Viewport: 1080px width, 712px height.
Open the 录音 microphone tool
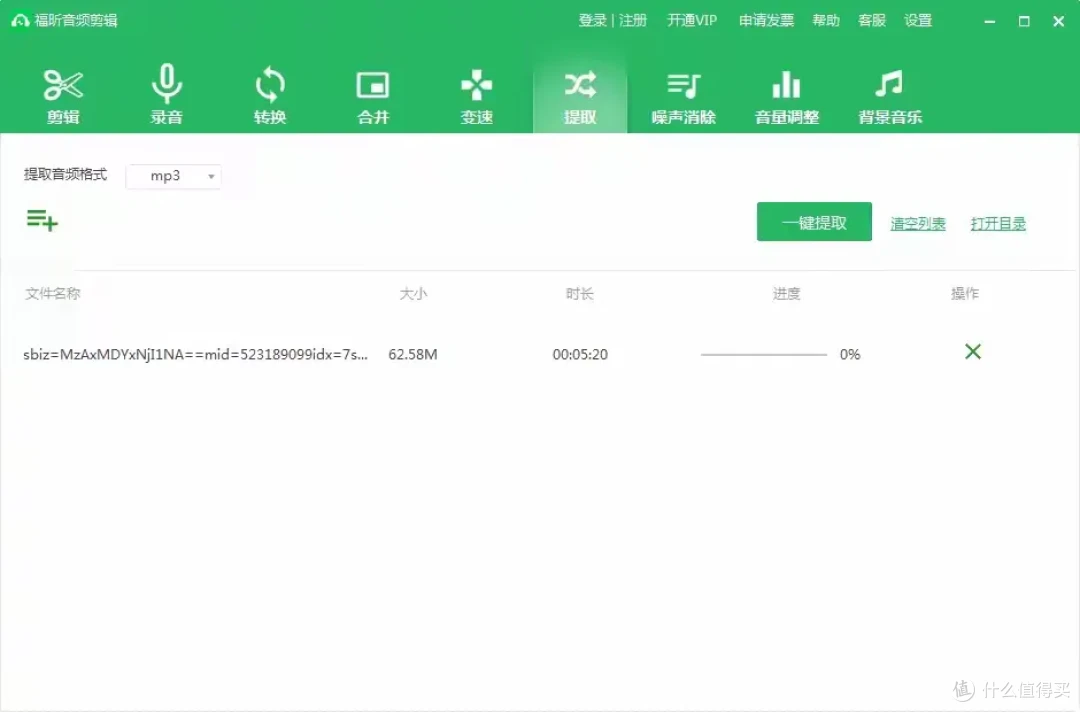pyautogui.click(x=167, y=95)
